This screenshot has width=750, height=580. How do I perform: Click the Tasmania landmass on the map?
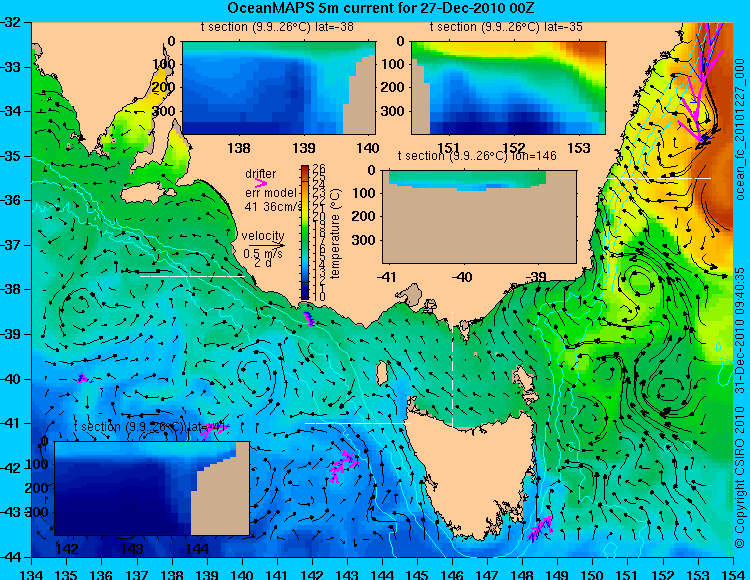pyautogui.click(x=474, y=473)
